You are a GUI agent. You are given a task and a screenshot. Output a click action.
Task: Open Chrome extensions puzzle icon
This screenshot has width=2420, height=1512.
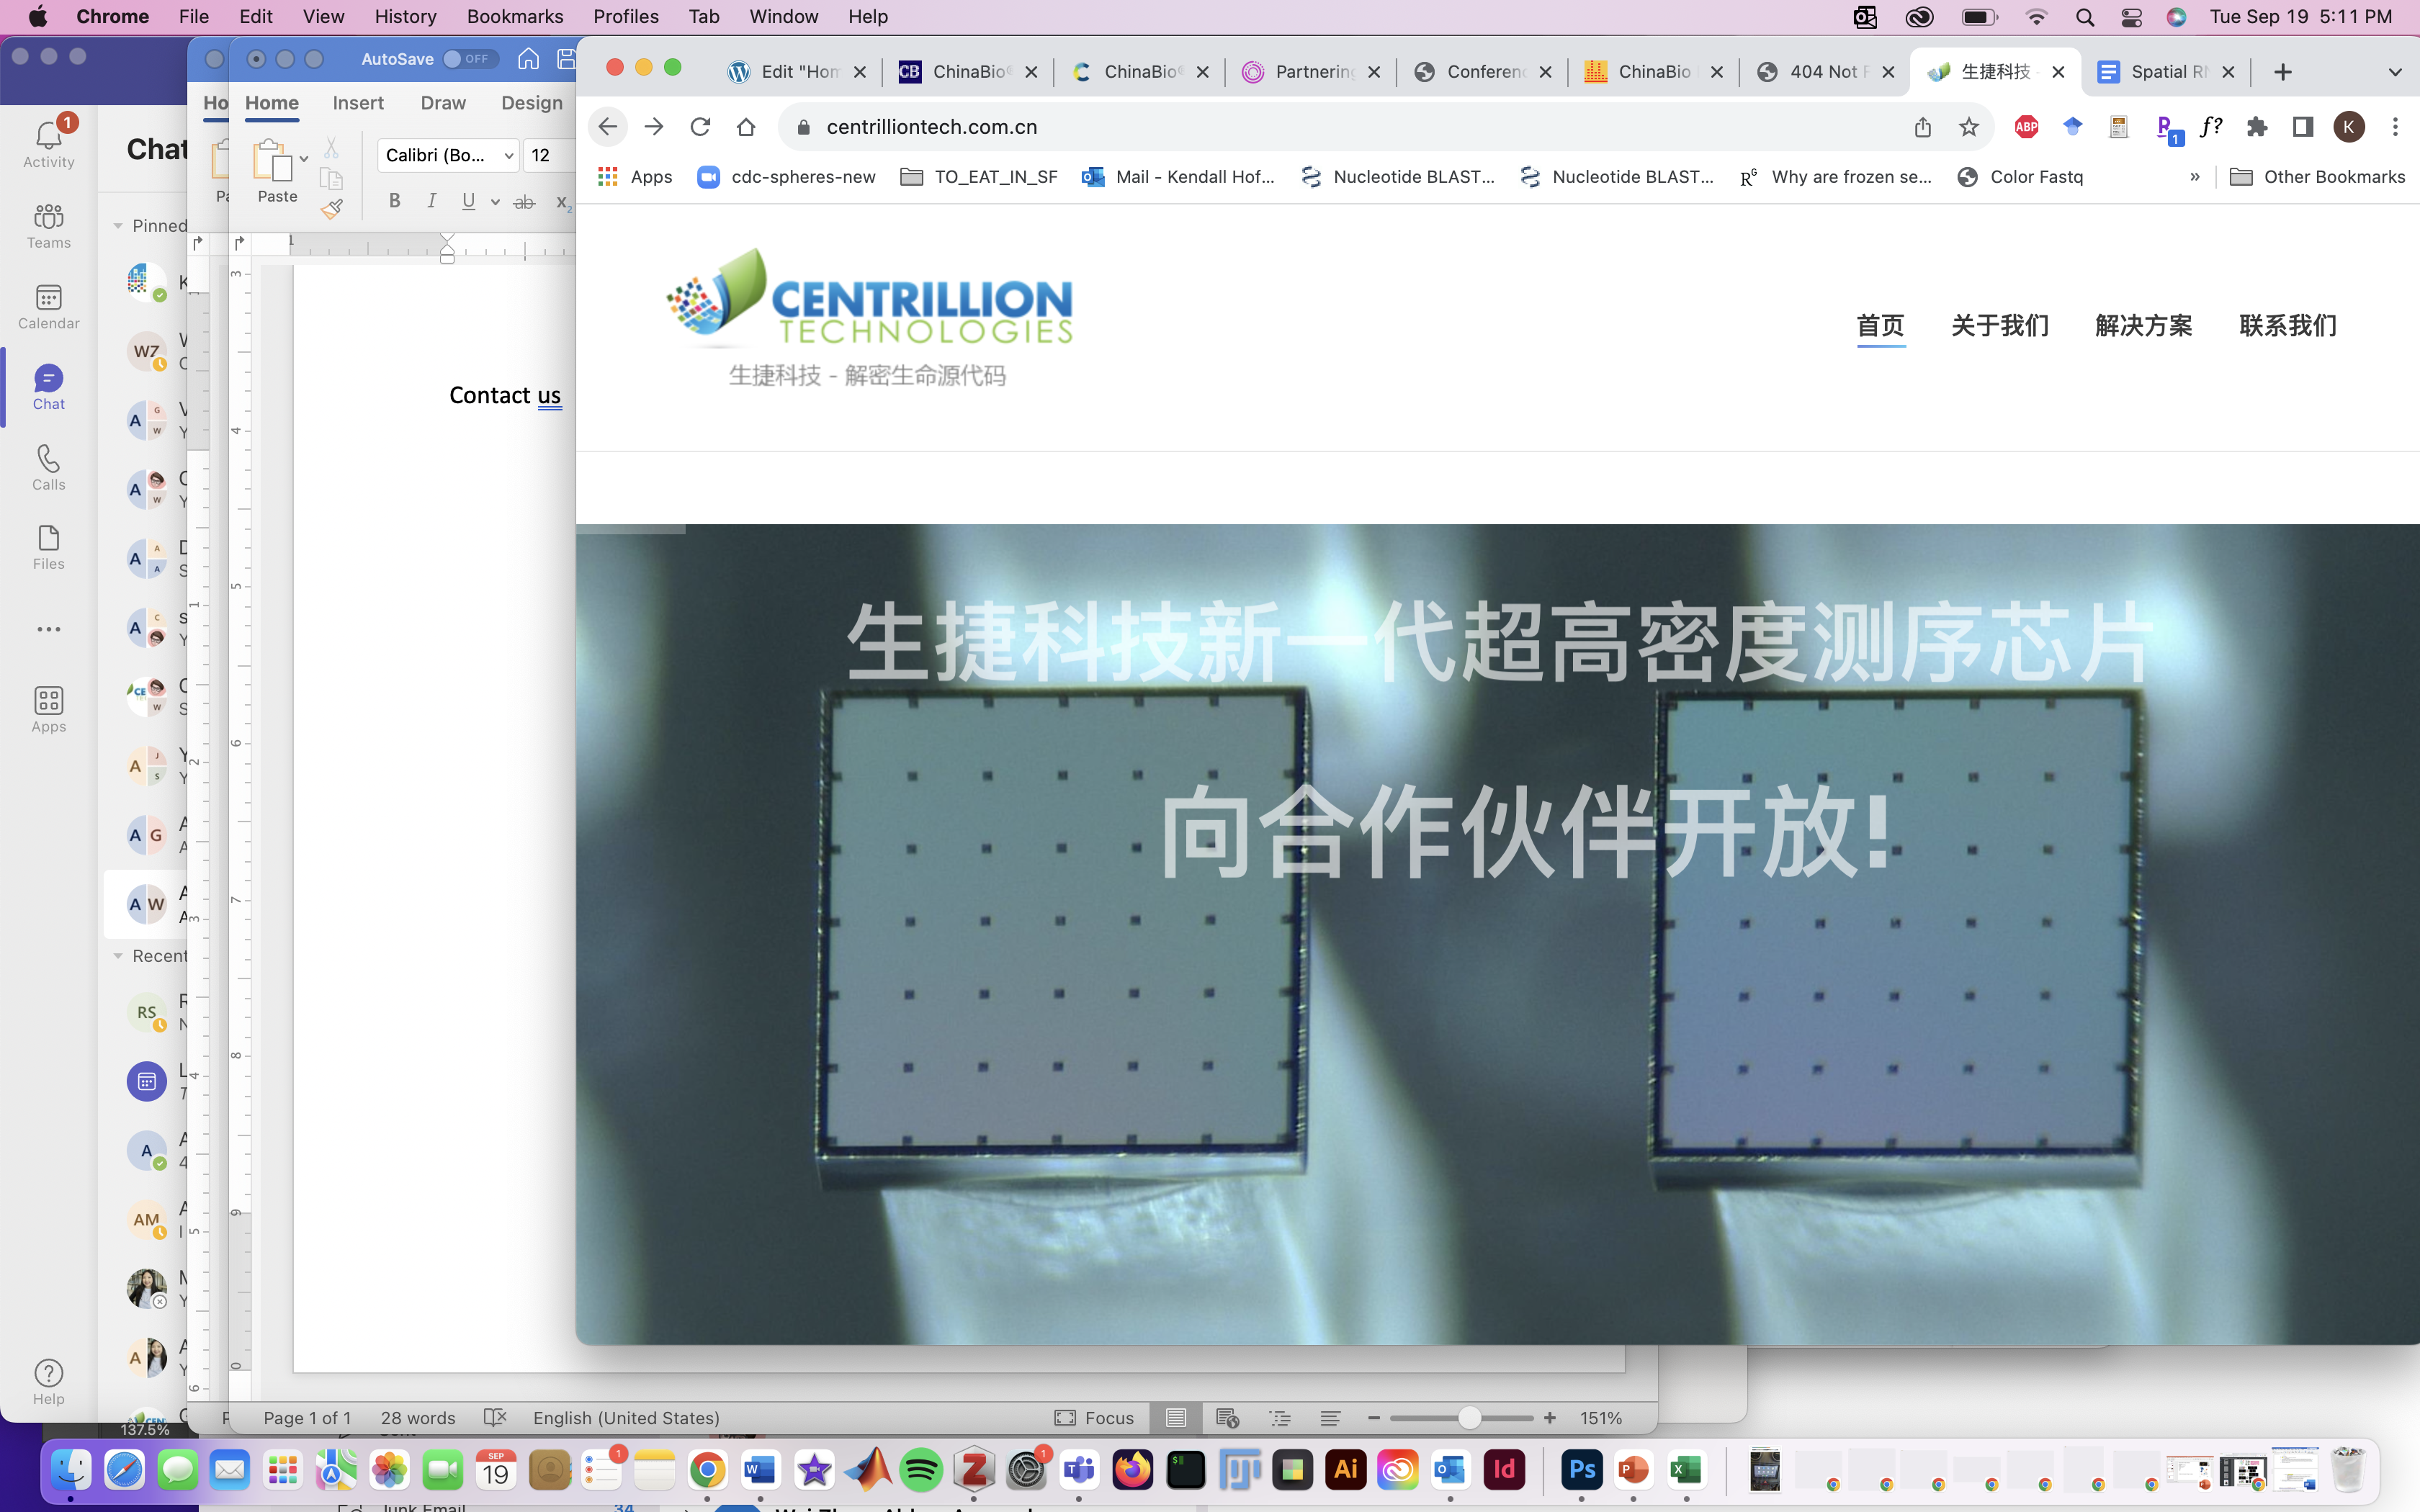click(x=2257, y=127)
